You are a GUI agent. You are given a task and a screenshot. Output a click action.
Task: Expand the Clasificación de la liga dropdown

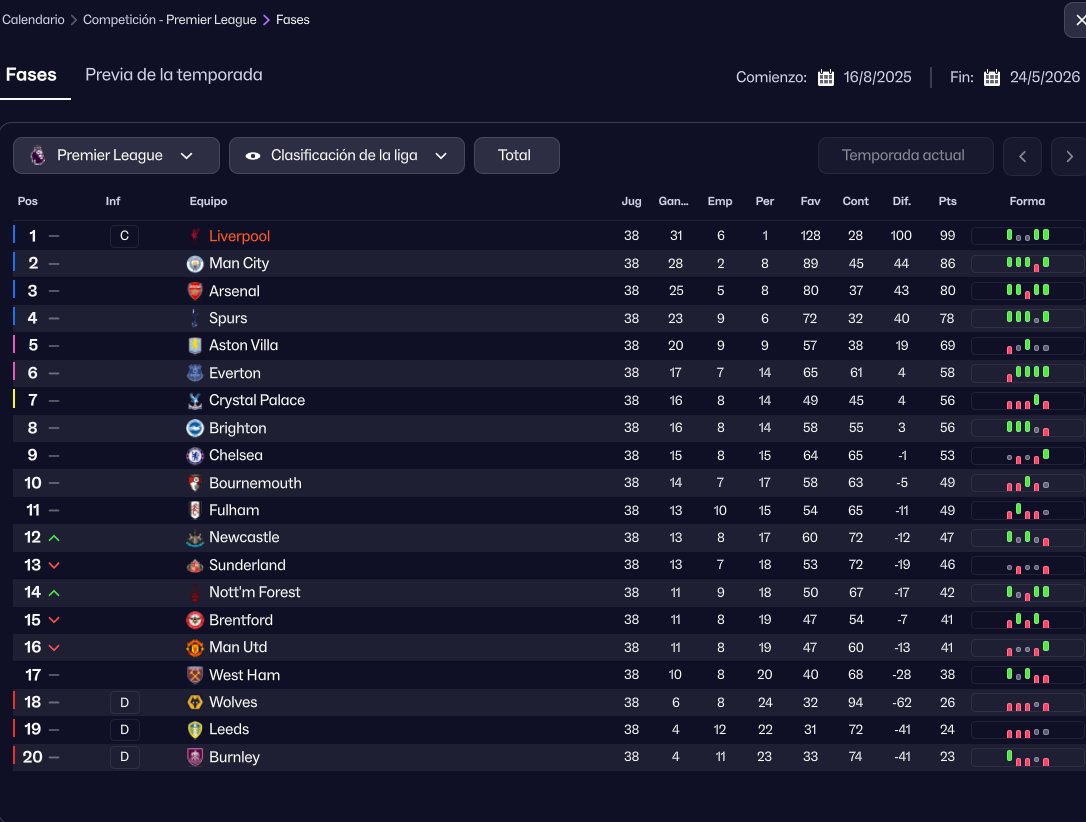point(346,156)
